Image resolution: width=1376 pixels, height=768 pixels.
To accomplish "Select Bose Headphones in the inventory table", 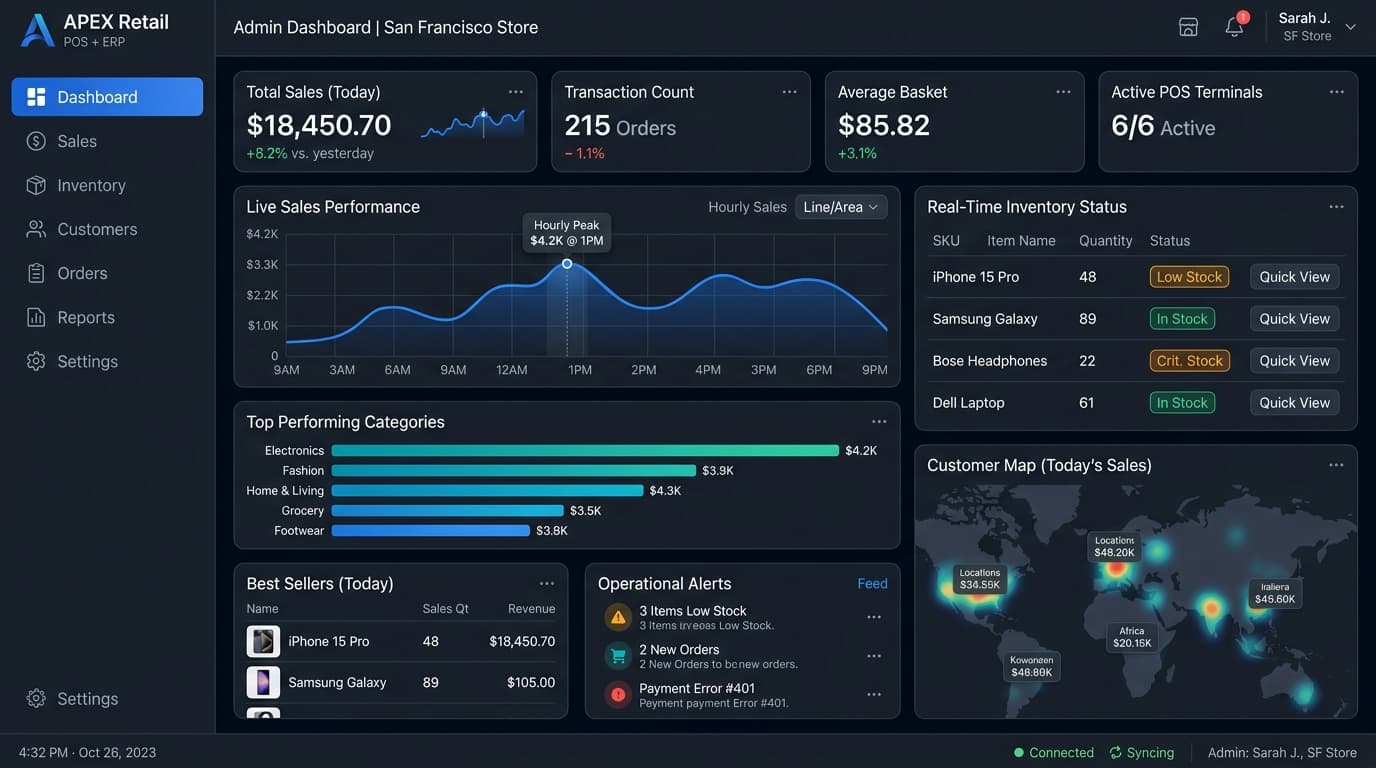I will point(990,361).
